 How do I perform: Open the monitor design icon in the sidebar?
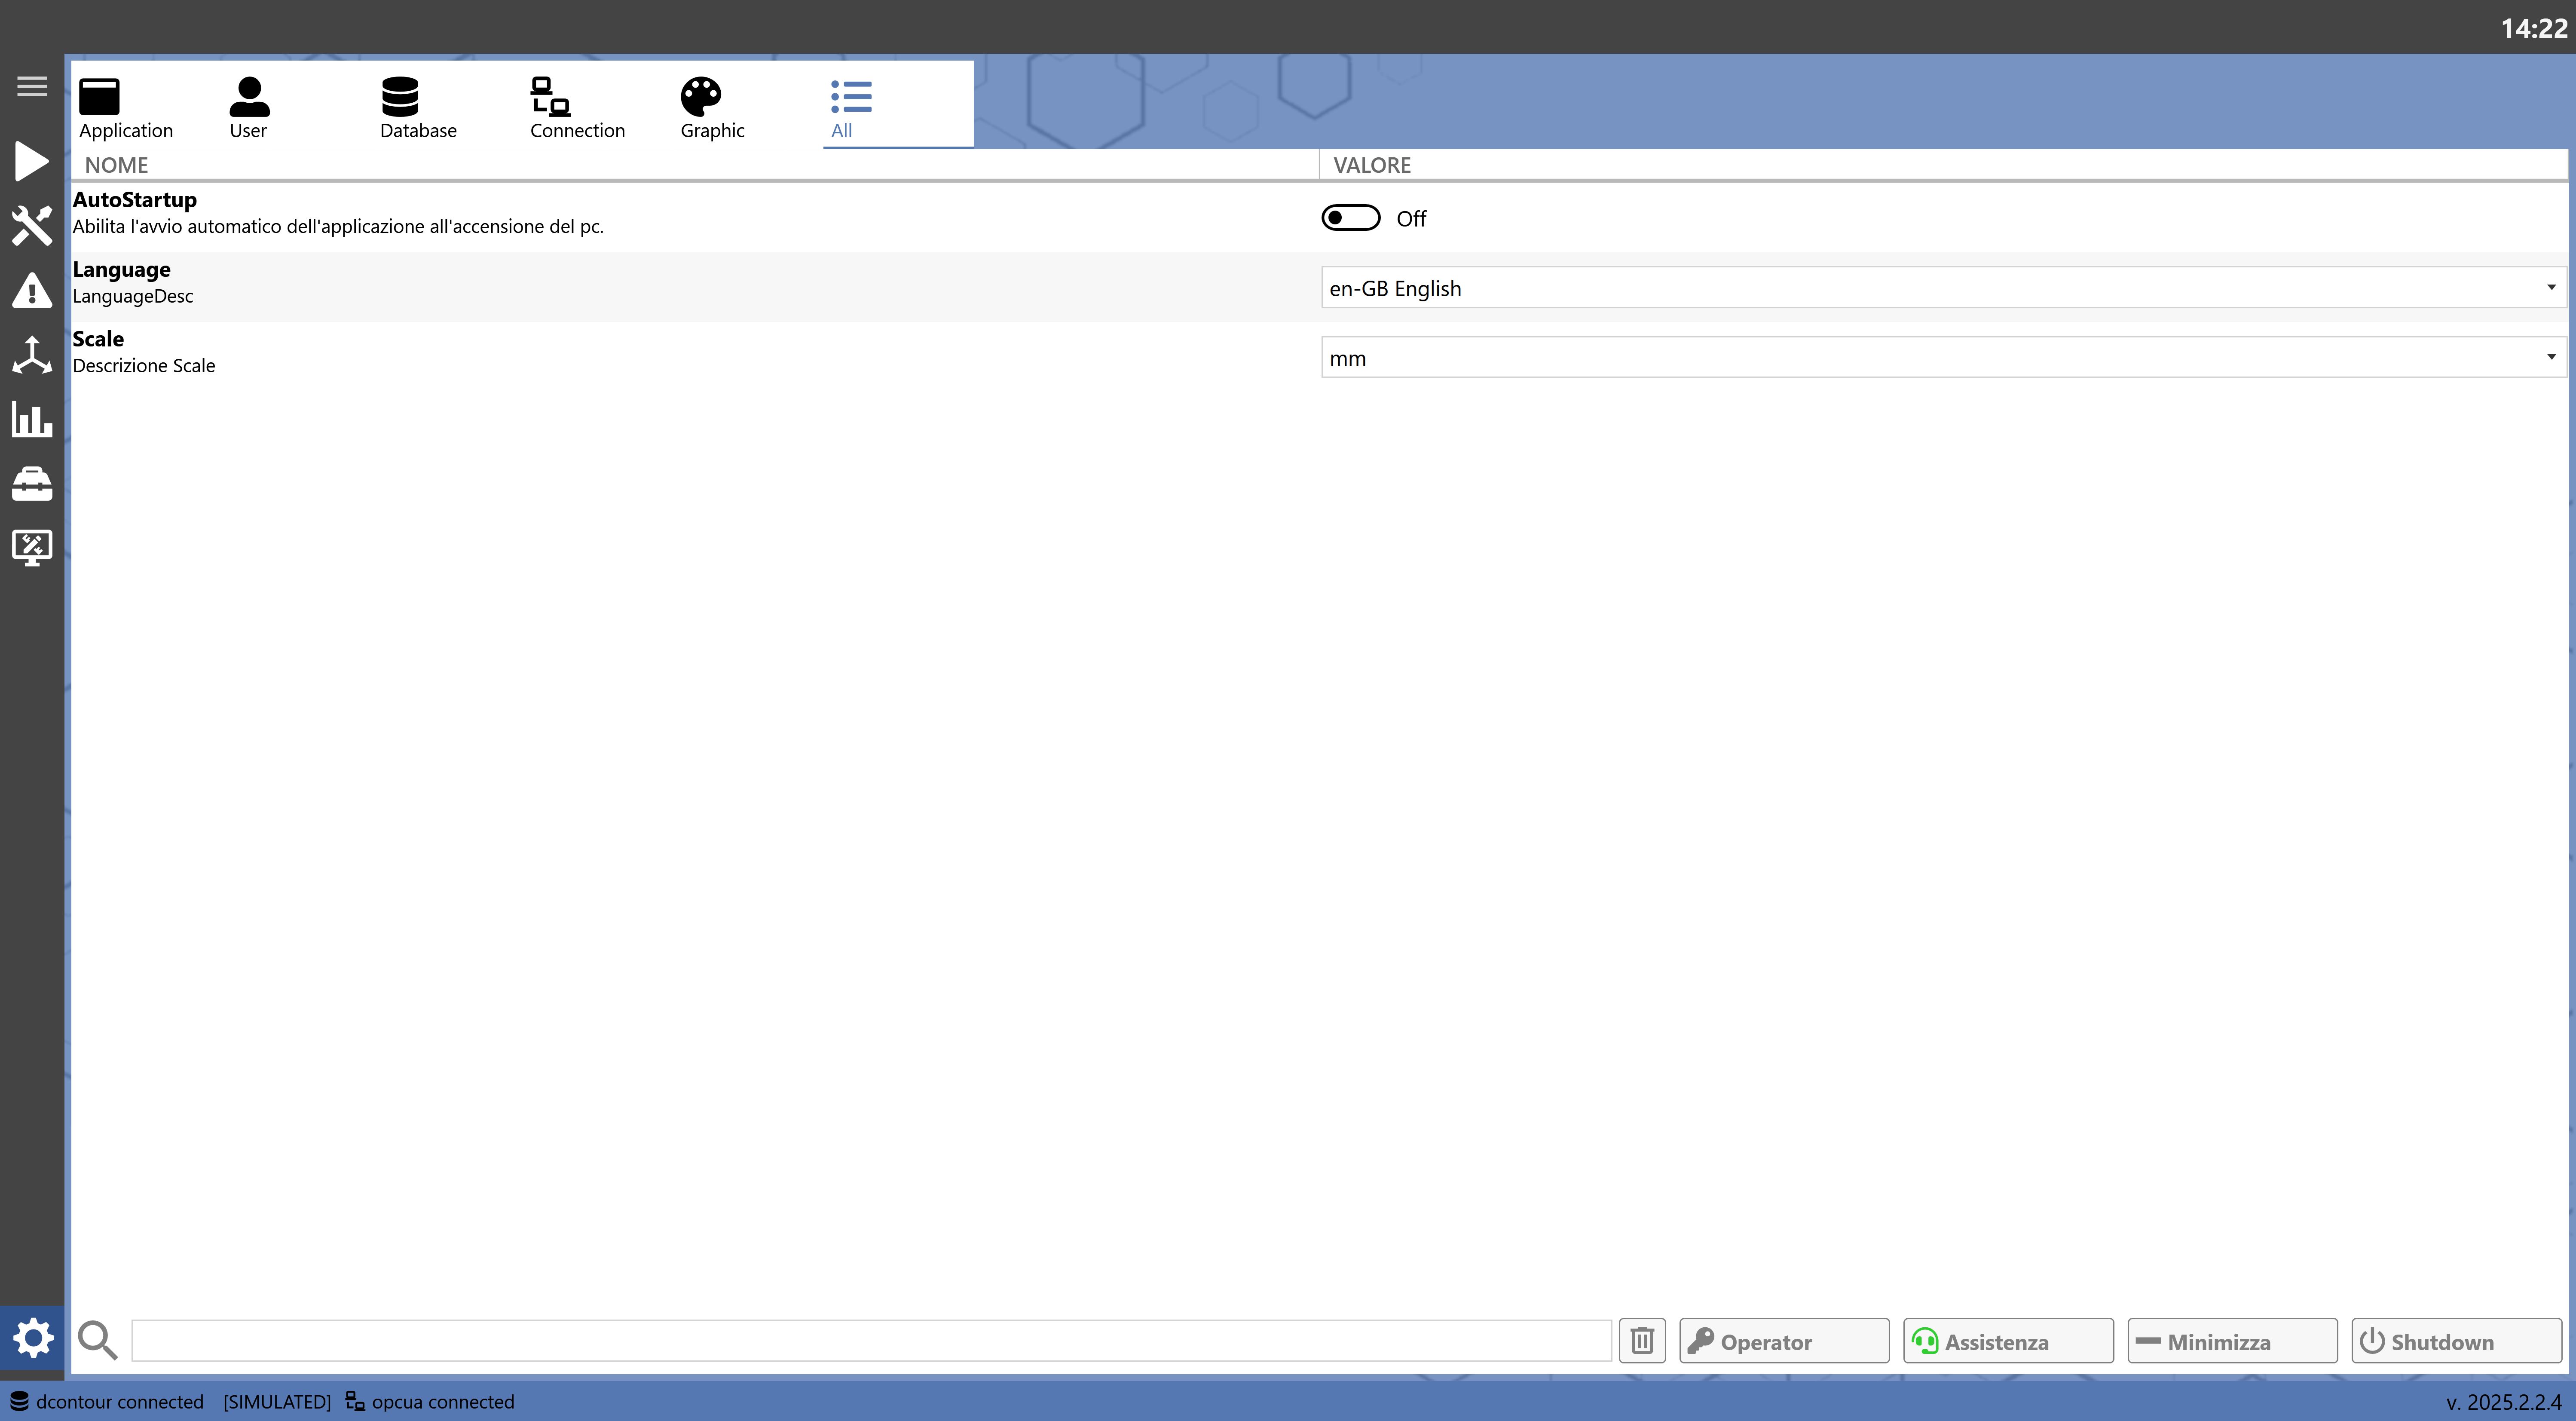[x=32, y=548]
